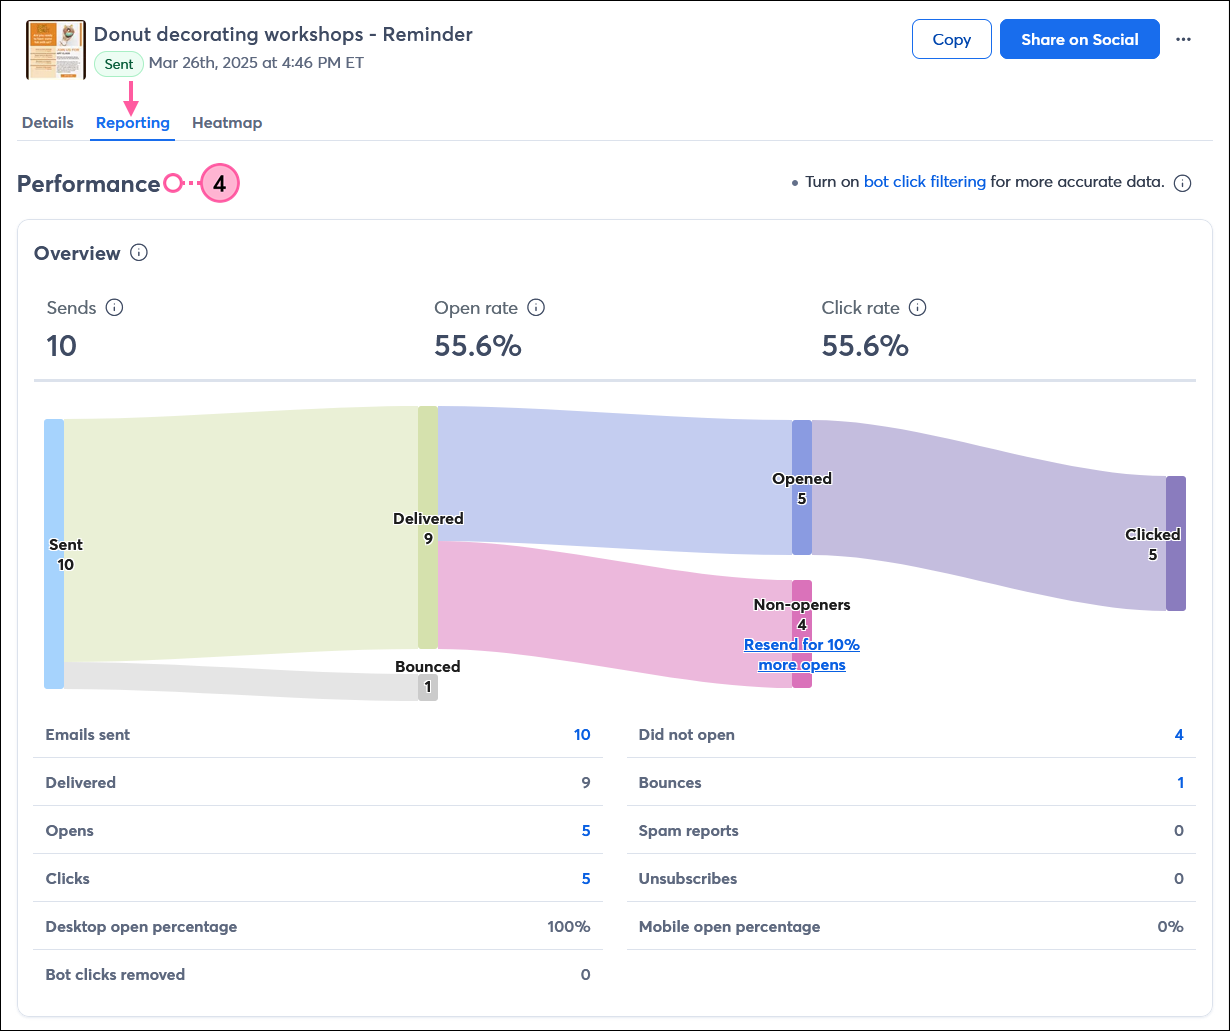Click the Bounces count of 1

[1179, 782]
